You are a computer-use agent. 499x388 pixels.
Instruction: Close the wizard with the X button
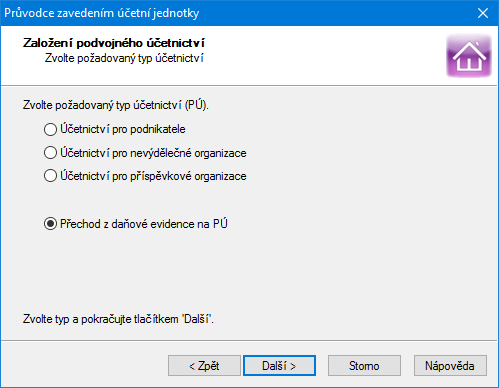483,13
